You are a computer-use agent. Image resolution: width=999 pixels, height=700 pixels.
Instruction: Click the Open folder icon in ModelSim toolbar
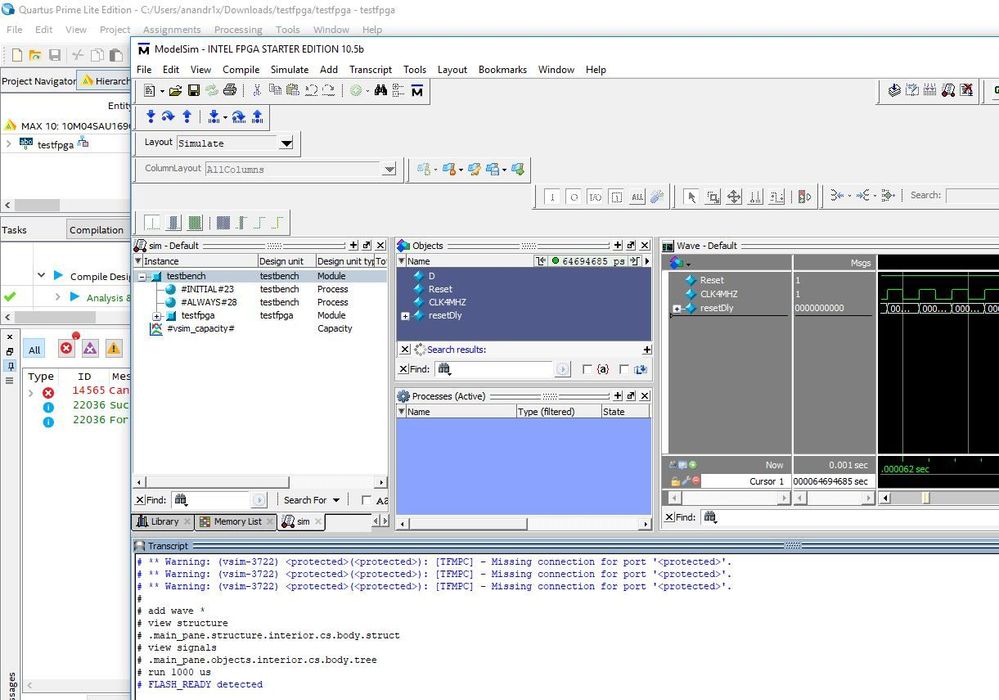click(x=176, y=91)
